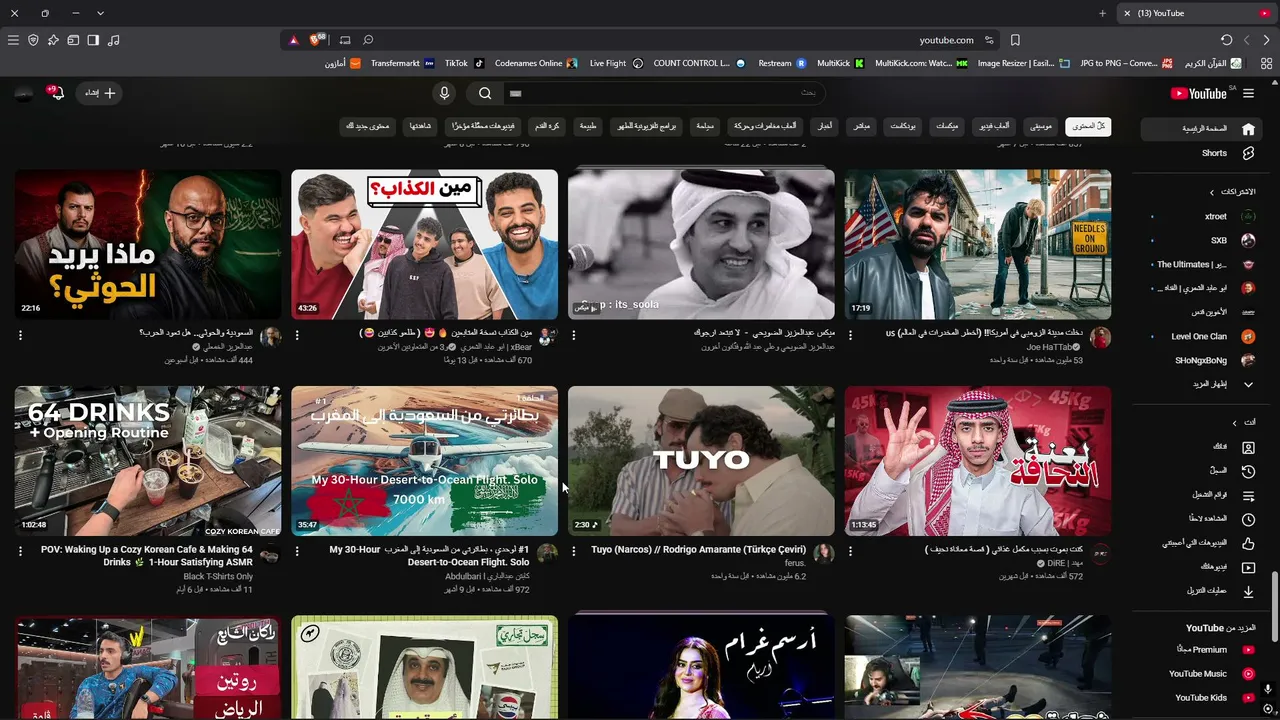Image resolution: width=1280 pixels, height=720 pixels.
Task: Open the music note playlist icon in toolbar
Action: [x=113, y=40]
